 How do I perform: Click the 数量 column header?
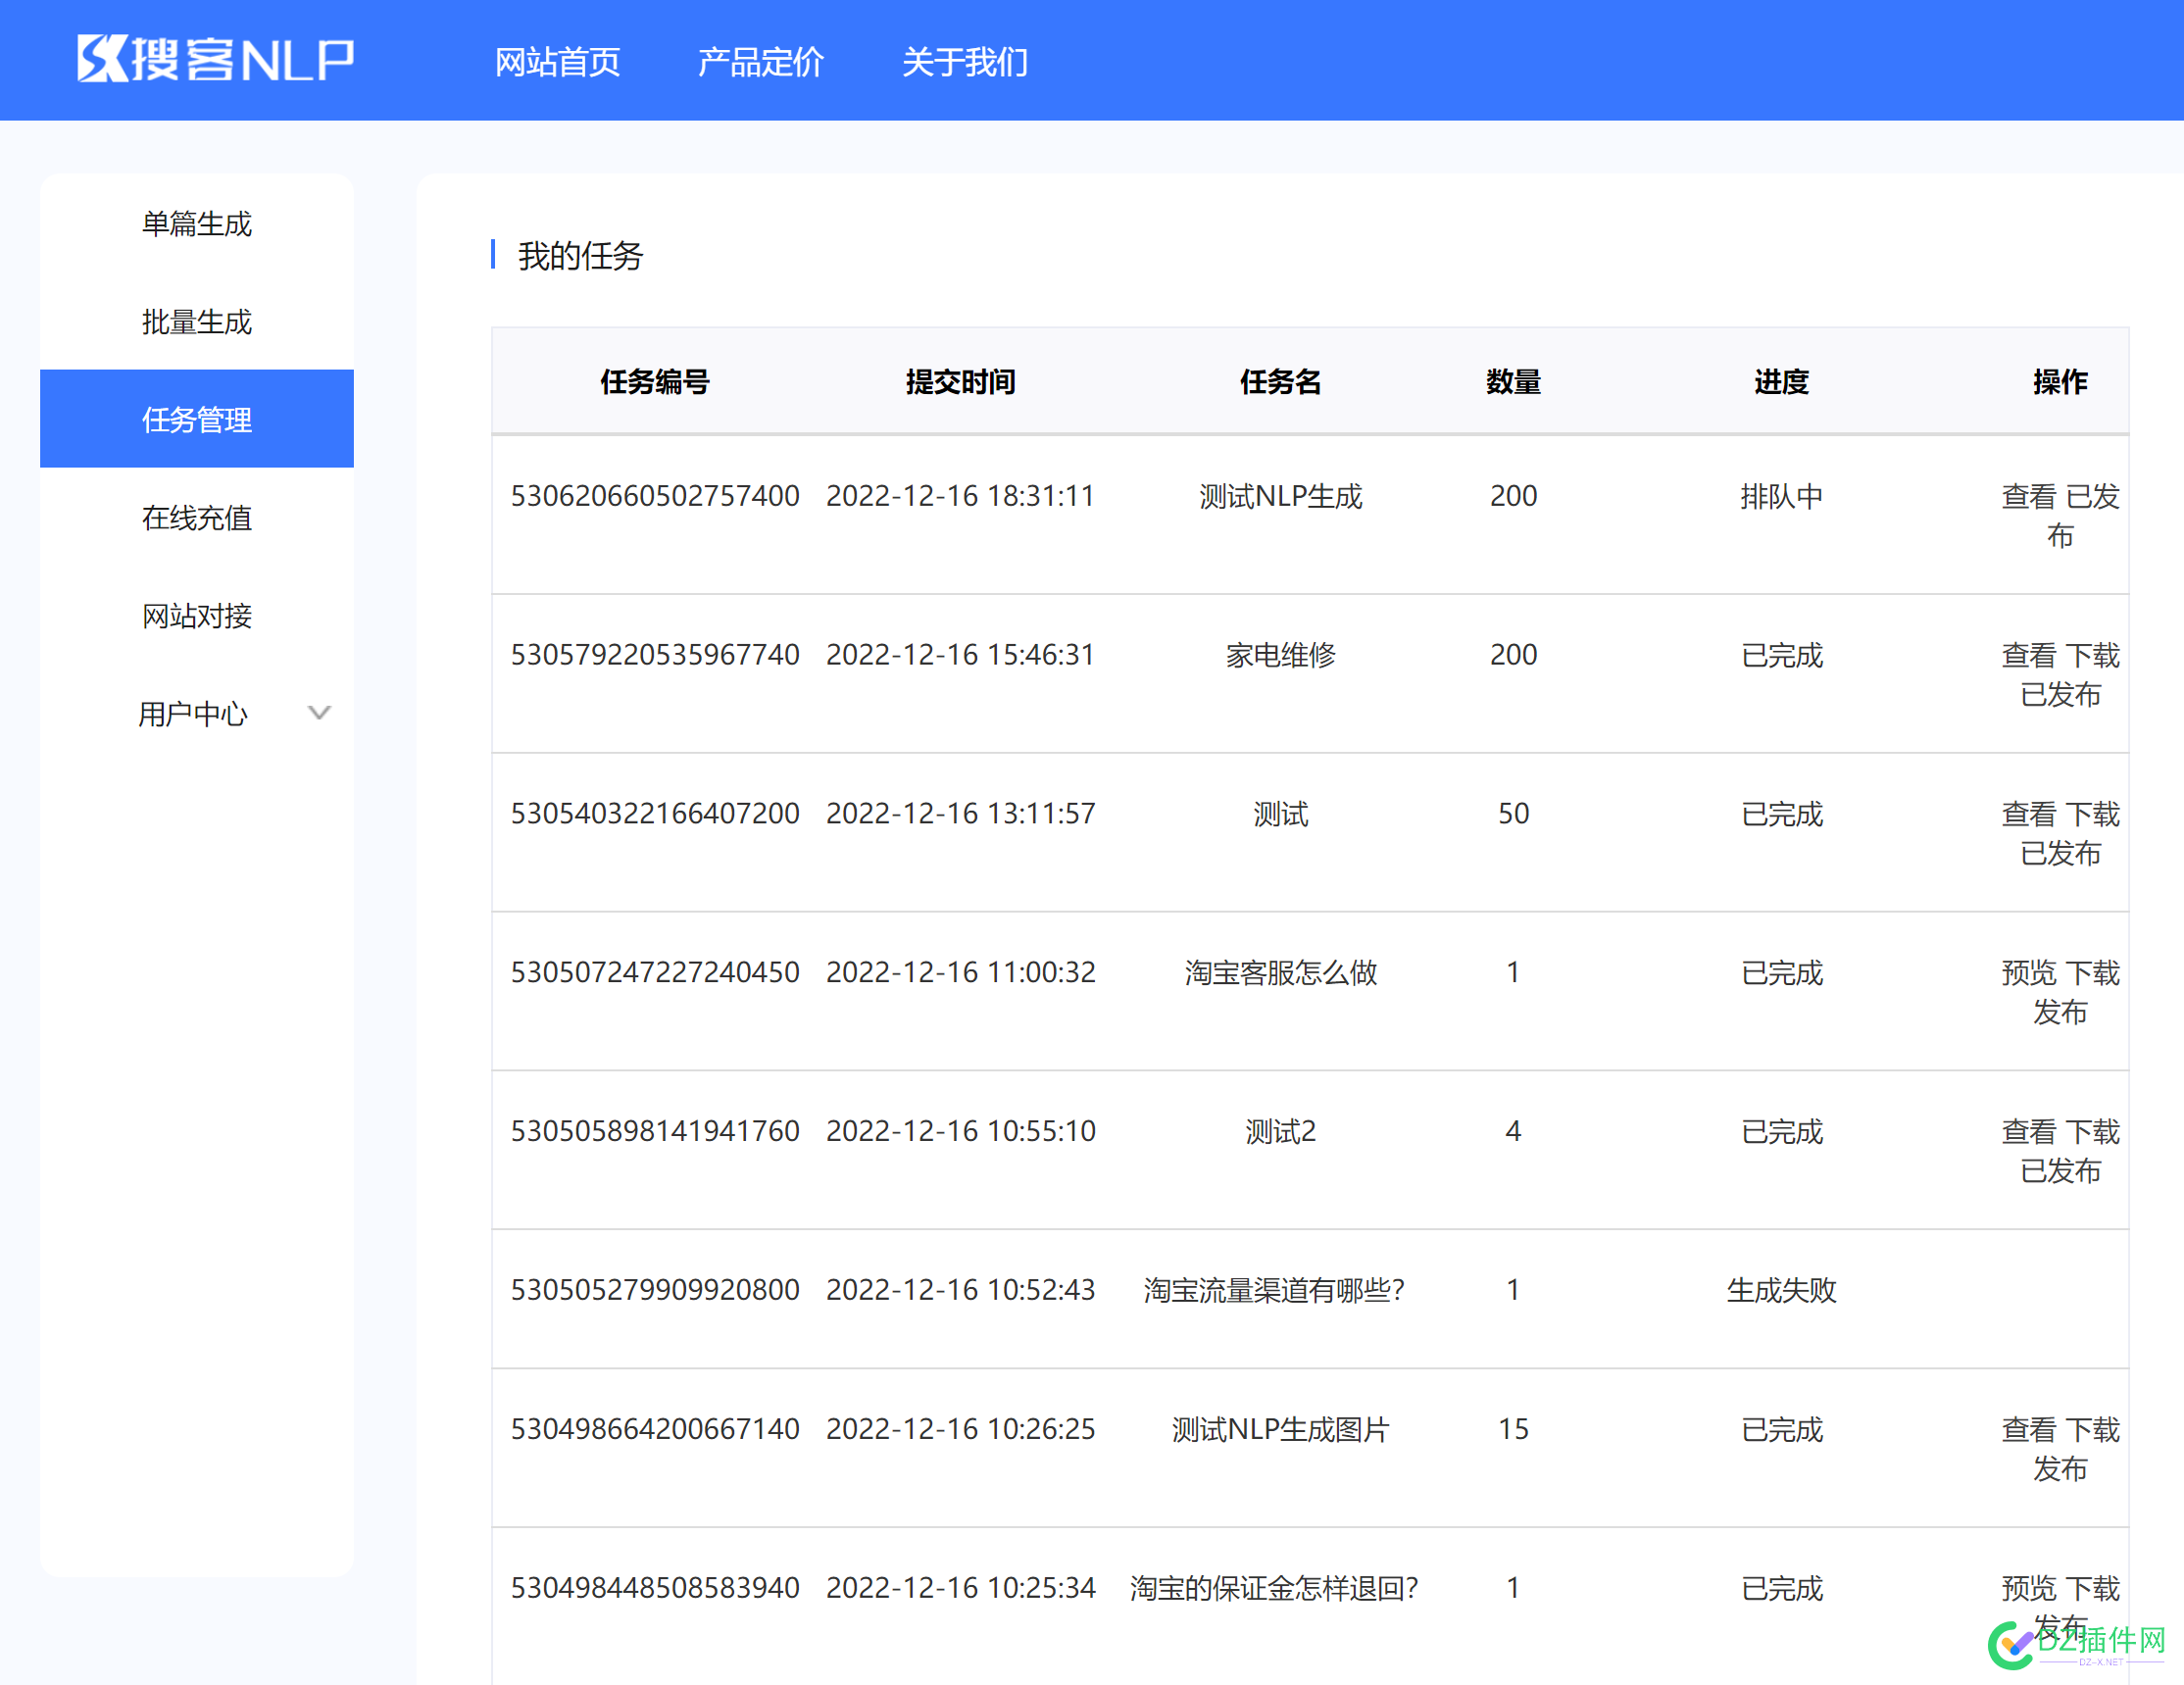1513,381
